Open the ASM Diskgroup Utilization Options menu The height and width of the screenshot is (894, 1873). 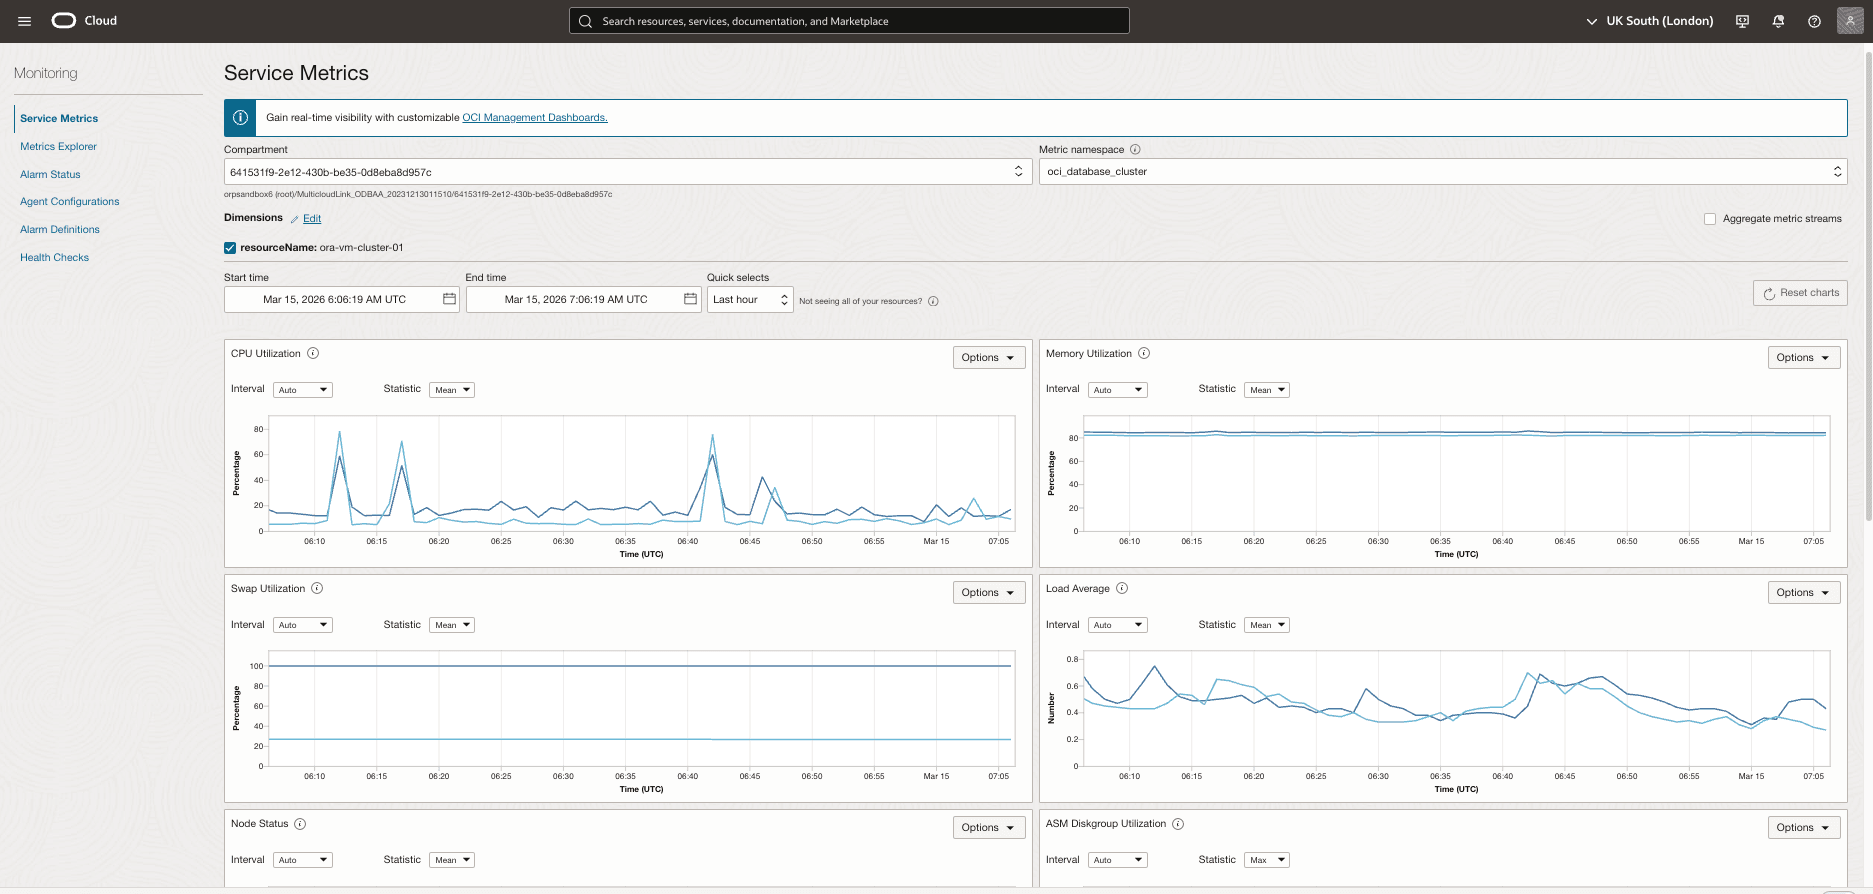pos(1803,827)
